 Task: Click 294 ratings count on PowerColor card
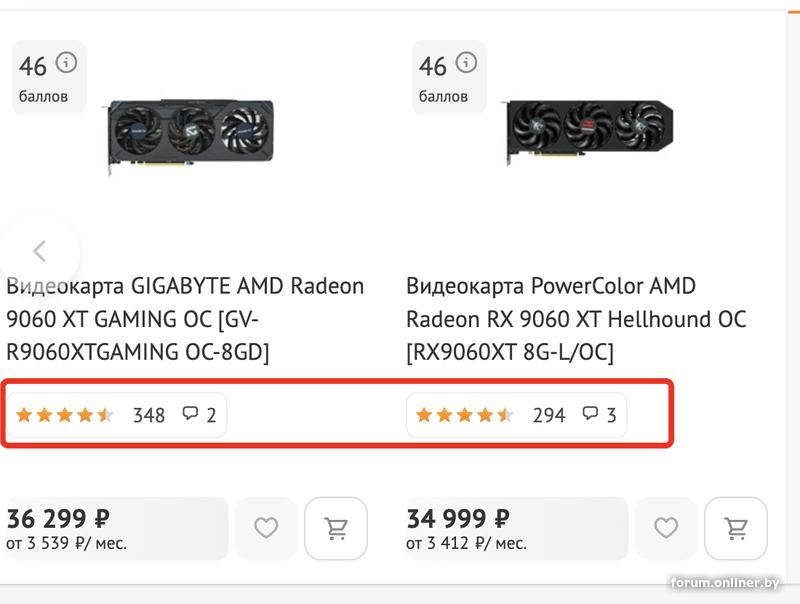click(549, 414)
